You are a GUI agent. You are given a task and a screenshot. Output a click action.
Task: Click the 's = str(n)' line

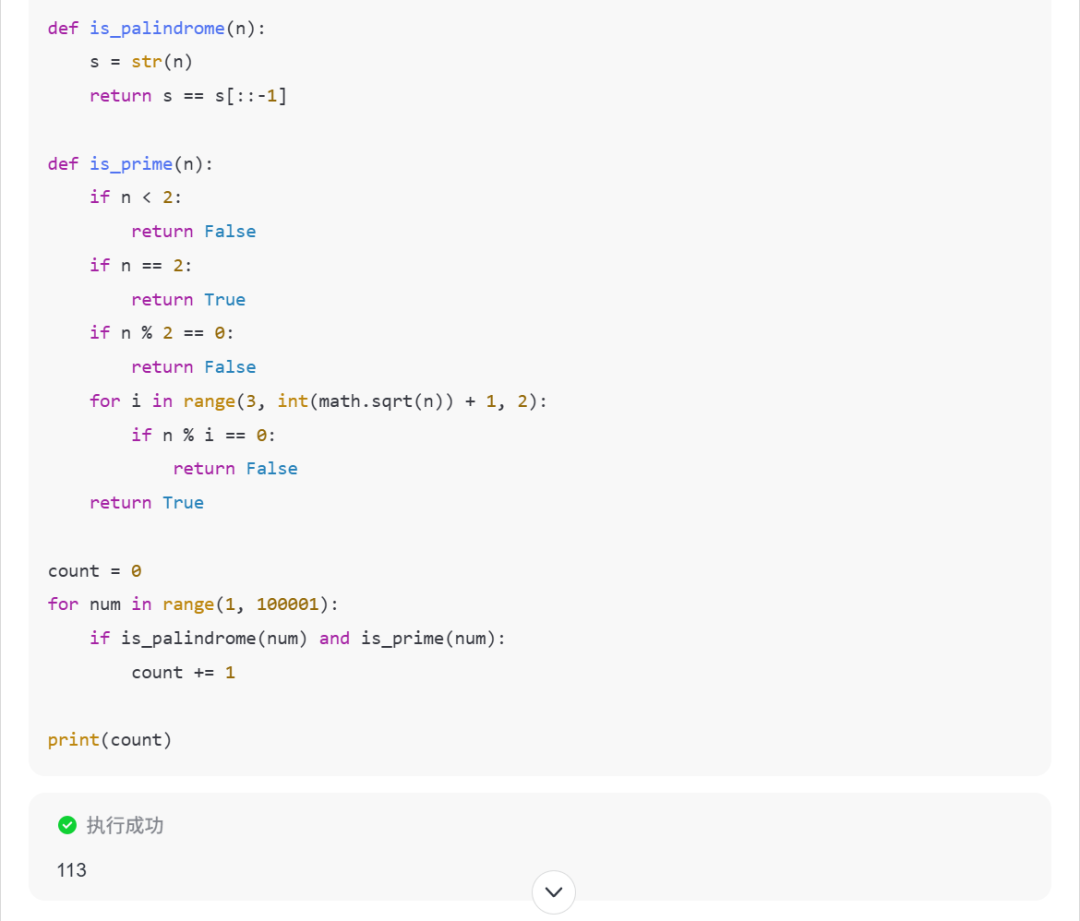pyautogui.click(x=141, y=62)
